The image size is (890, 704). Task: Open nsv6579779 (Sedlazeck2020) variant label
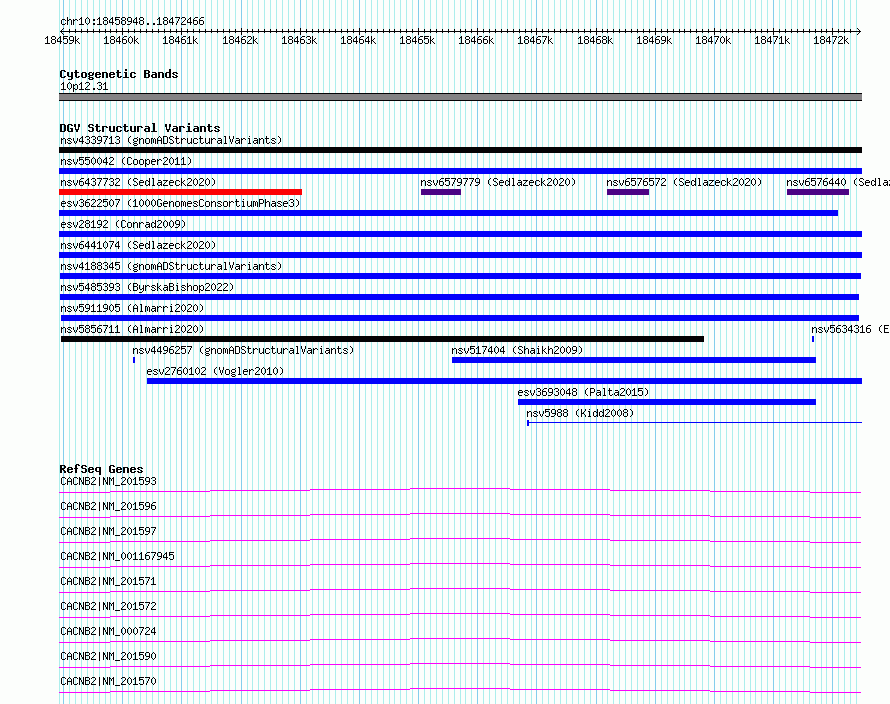[498, 182]
